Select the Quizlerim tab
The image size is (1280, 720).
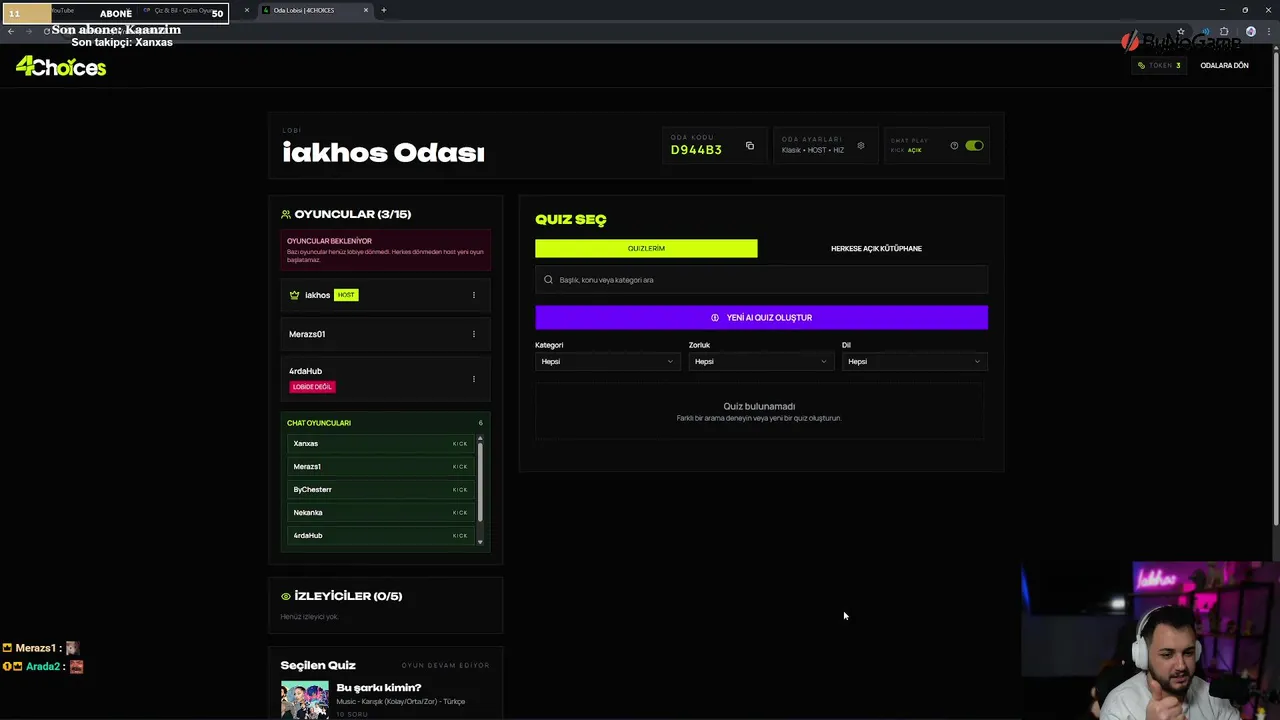pos(646,248)
